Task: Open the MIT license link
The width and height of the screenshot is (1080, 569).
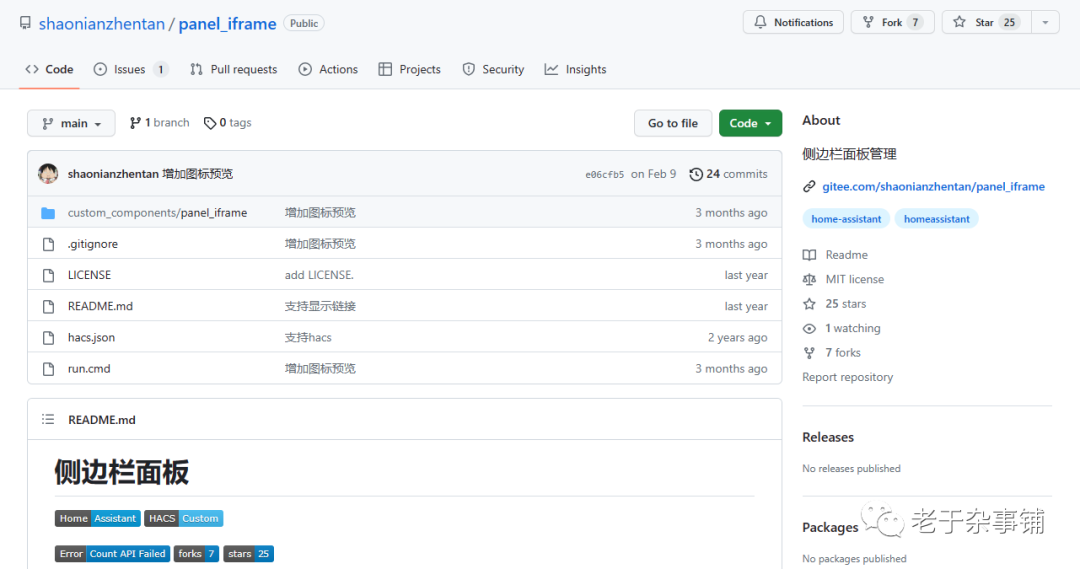Action: (x=855, y=279)
